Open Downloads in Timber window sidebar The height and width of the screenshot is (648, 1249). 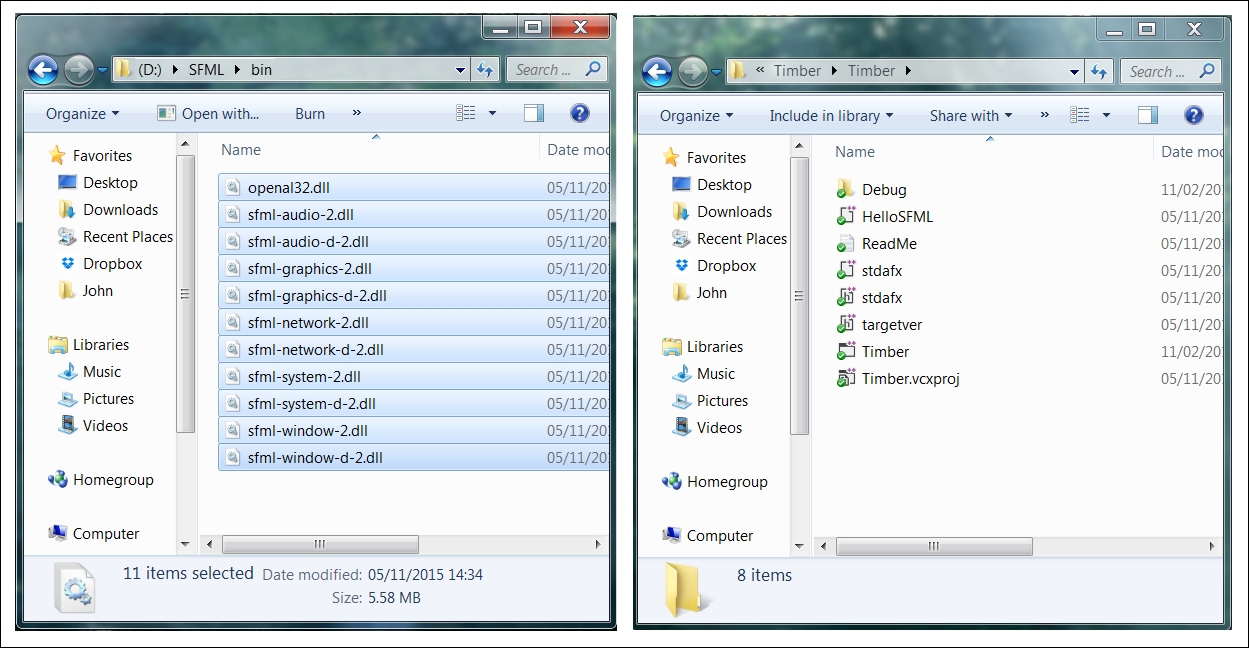[722, 211]
